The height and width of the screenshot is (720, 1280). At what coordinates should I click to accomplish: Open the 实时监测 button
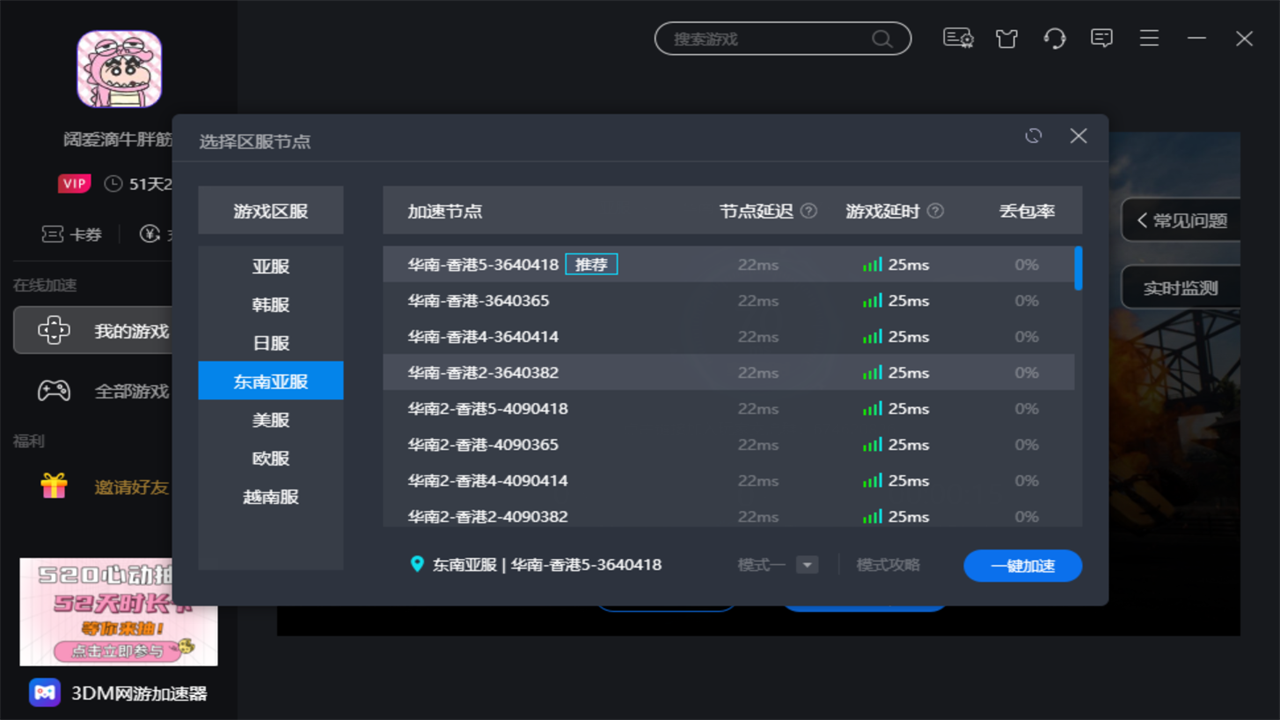point(1181,288)
